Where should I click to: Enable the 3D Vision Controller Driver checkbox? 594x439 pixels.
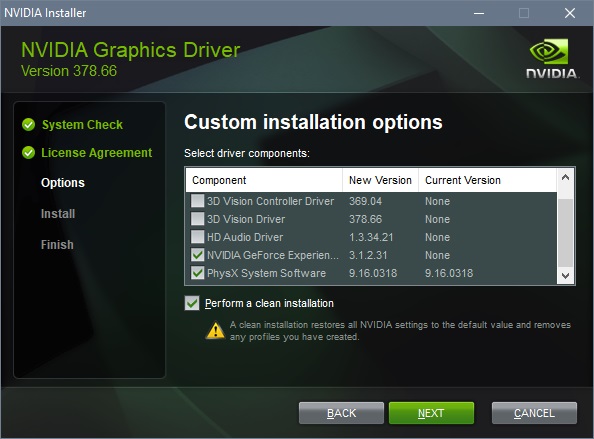coord(197,201)
